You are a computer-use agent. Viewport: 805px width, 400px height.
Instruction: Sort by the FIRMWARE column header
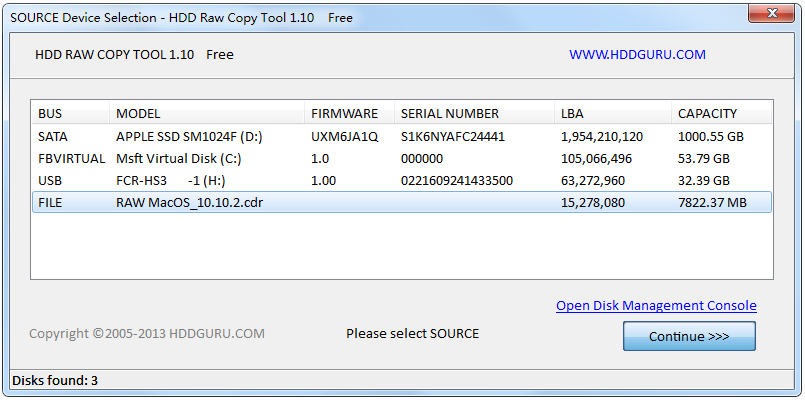click(349, 113)
